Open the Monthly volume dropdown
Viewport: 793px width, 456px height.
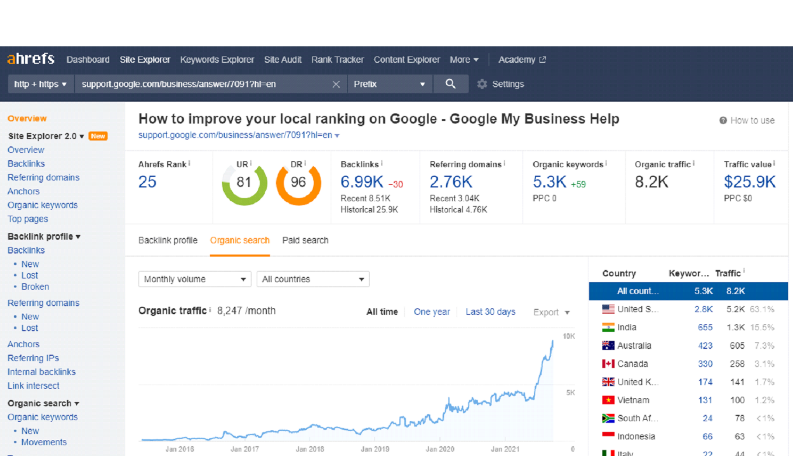[195, 279]
